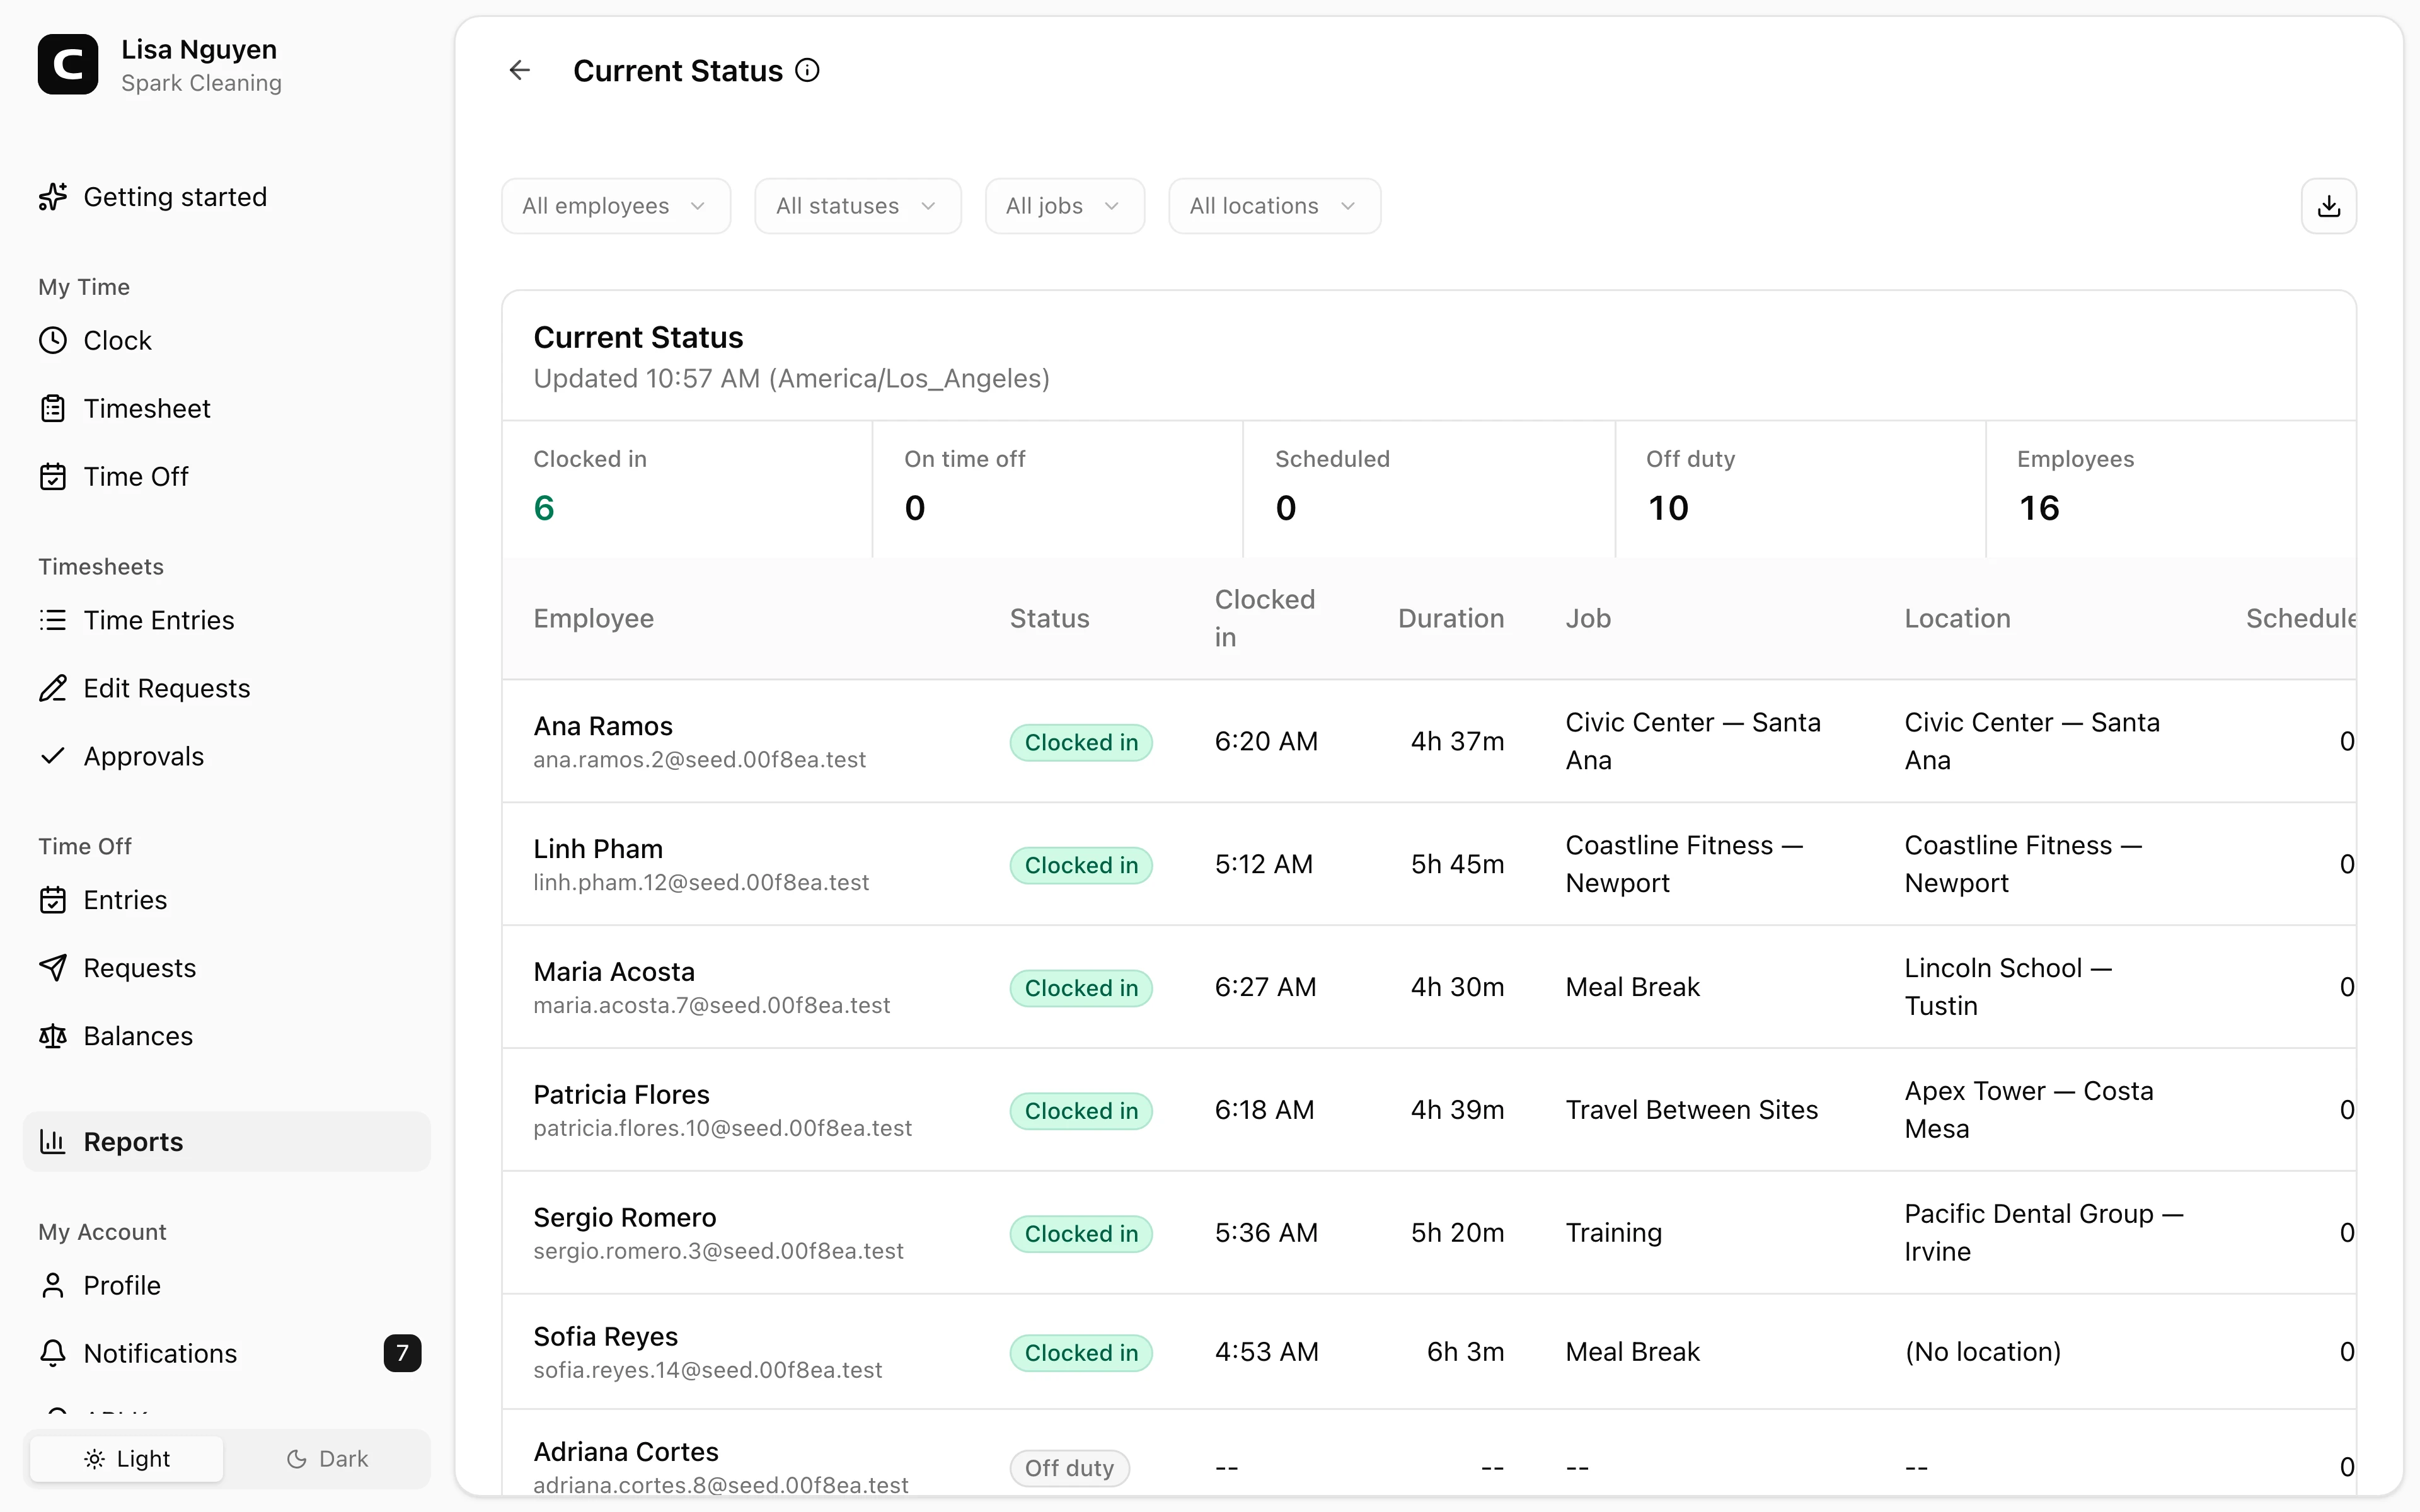This screenshot has height=1512, width=2420.
Task: Click the Approvals checkmark icon
Action: pos(53,757)
